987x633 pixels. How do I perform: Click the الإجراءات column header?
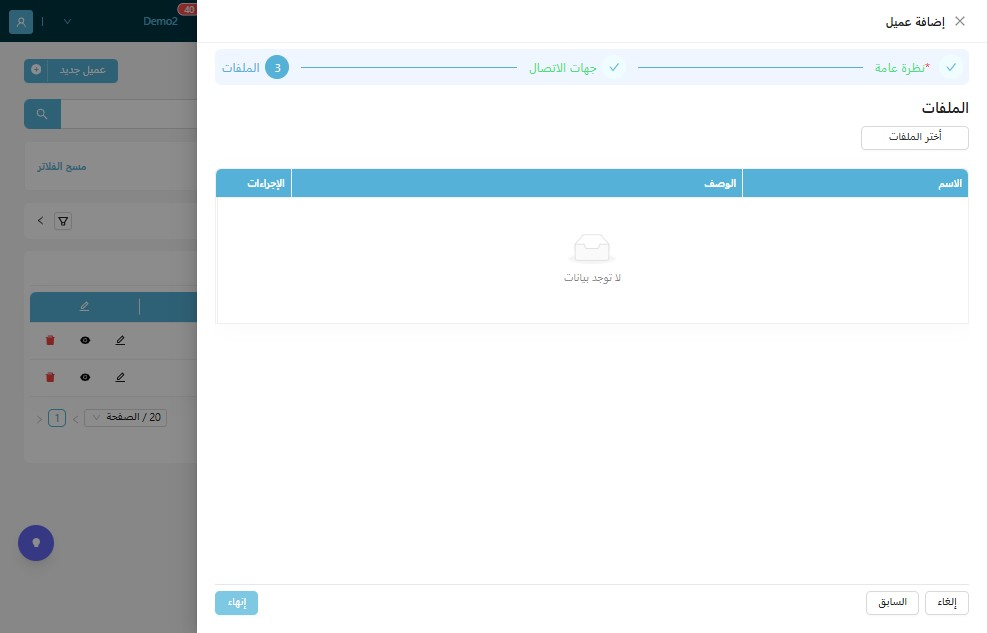click(254, 183)
